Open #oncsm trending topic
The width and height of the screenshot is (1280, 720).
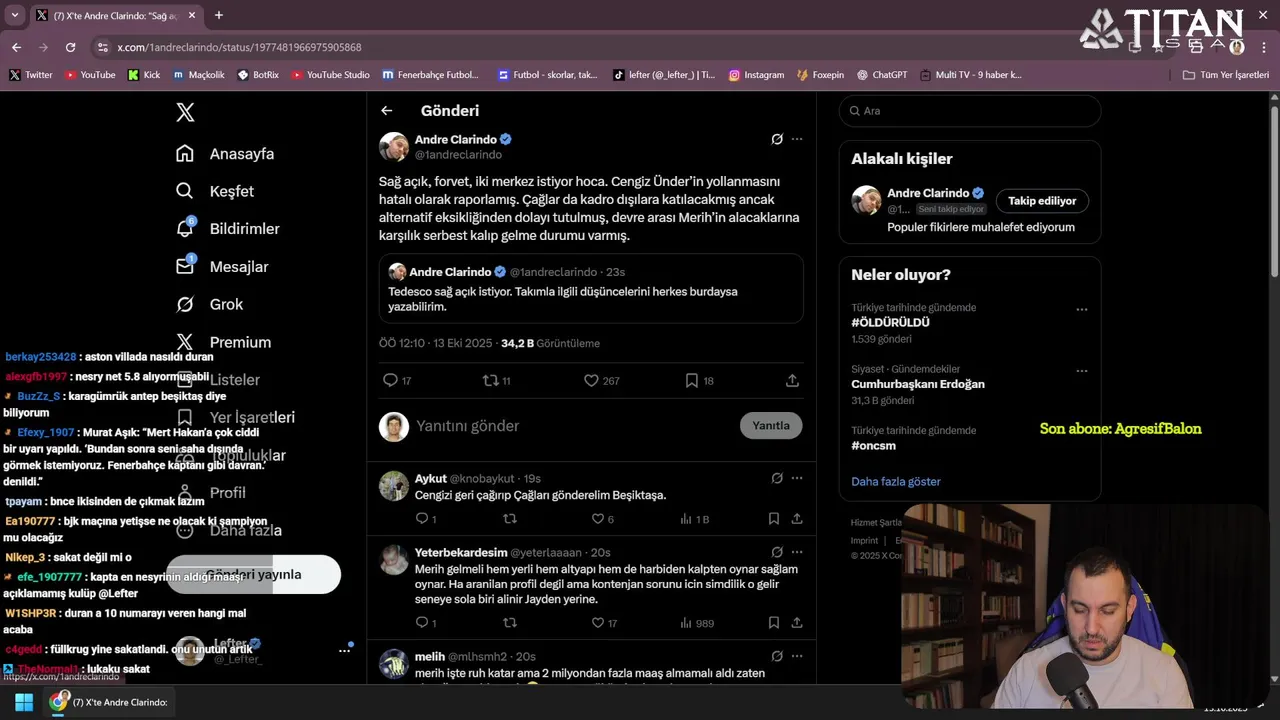[873, 445]
